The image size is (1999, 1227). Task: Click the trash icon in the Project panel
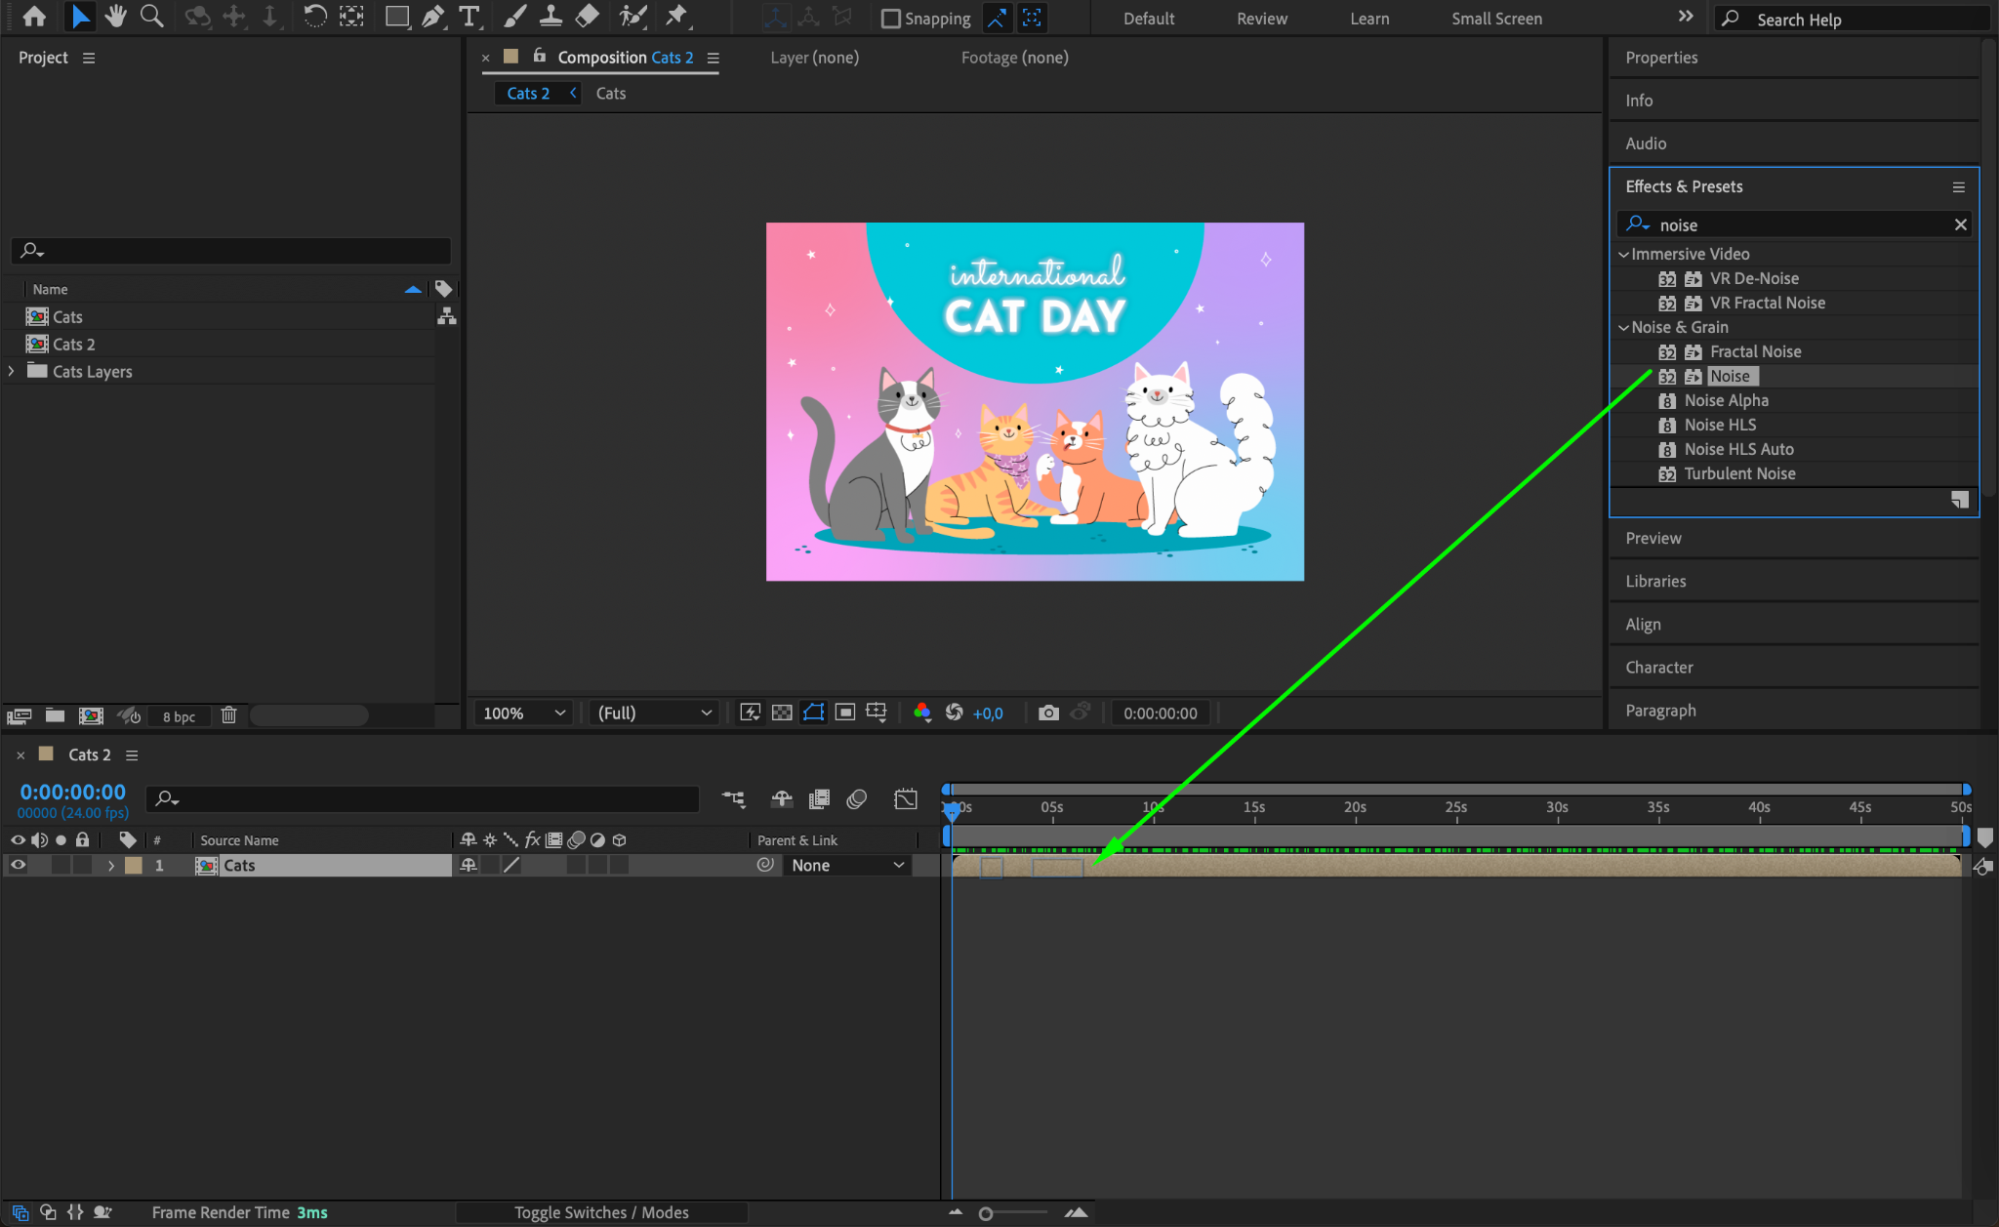229,715
